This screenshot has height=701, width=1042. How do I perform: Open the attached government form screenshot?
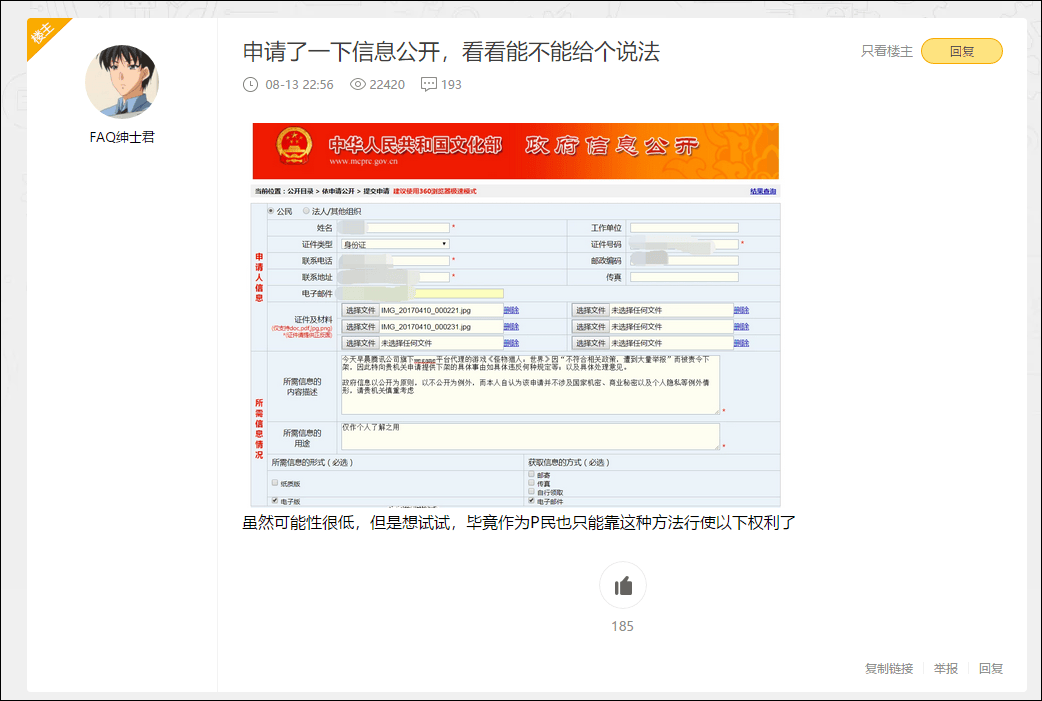(x=516, y=315)
